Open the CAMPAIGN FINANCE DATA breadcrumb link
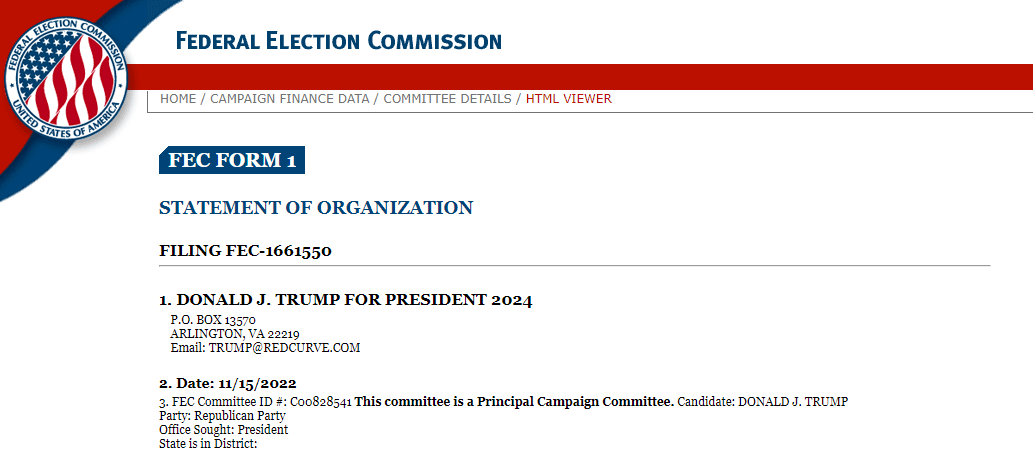 pos(289,99)
